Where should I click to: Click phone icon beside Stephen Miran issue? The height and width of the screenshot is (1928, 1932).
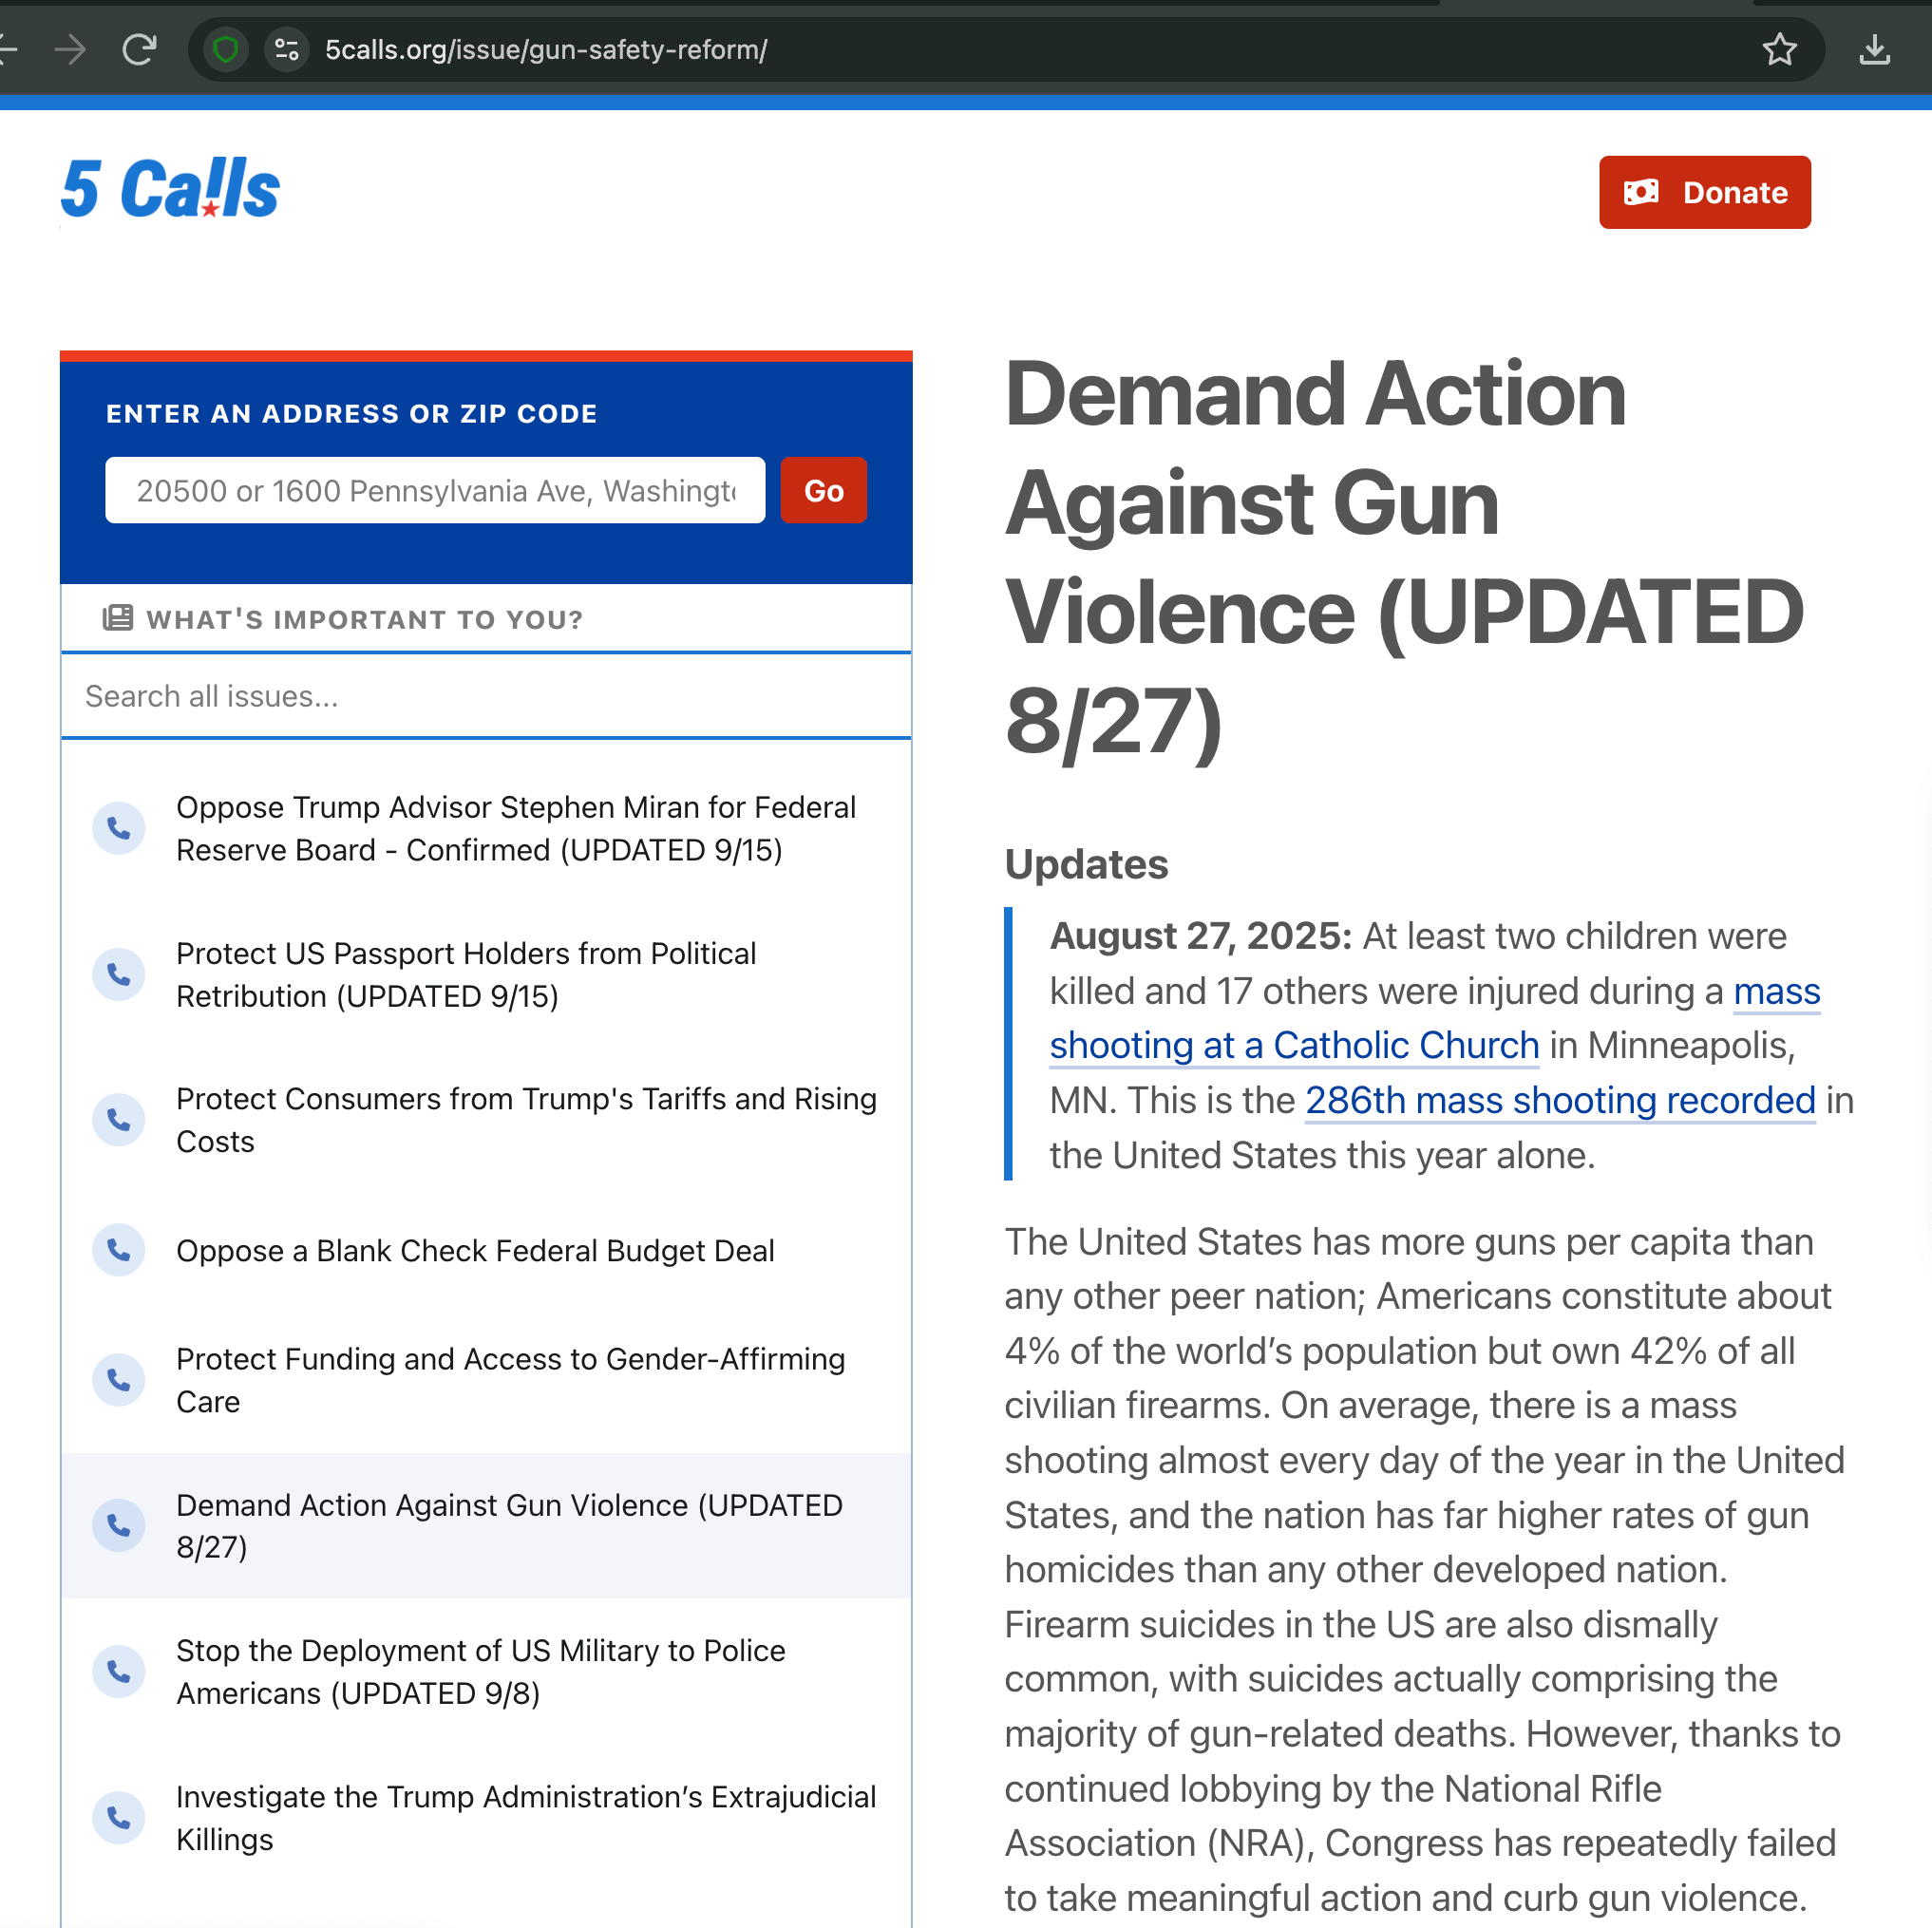(119, 828)
